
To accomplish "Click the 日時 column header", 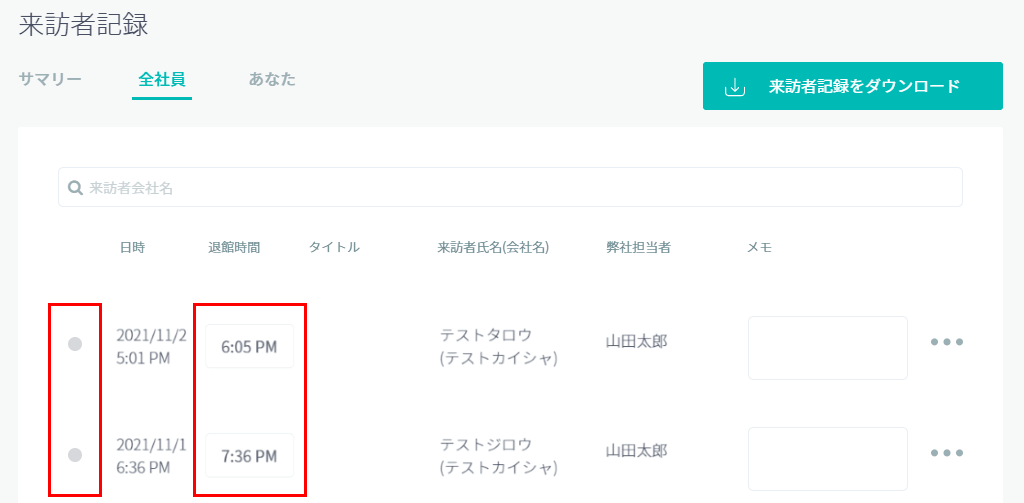I will tap(133, 248).
